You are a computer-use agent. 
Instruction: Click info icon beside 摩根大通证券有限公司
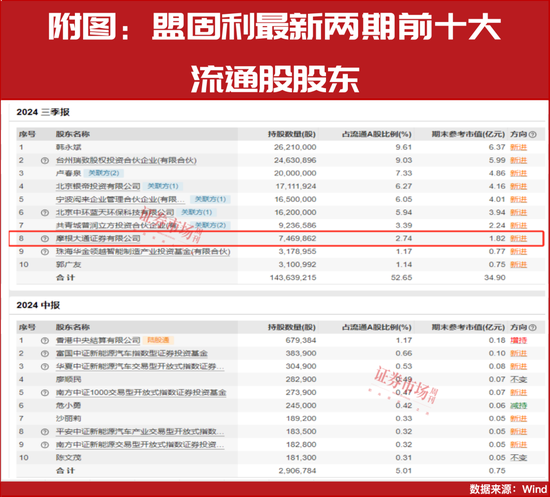click(45, 239)
